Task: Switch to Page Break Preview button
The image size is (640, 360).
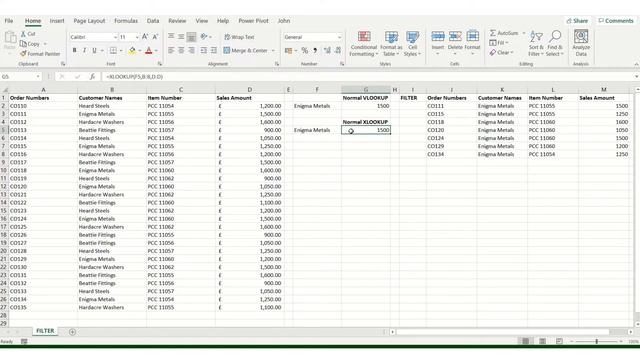Action: [x=559, y=341]
